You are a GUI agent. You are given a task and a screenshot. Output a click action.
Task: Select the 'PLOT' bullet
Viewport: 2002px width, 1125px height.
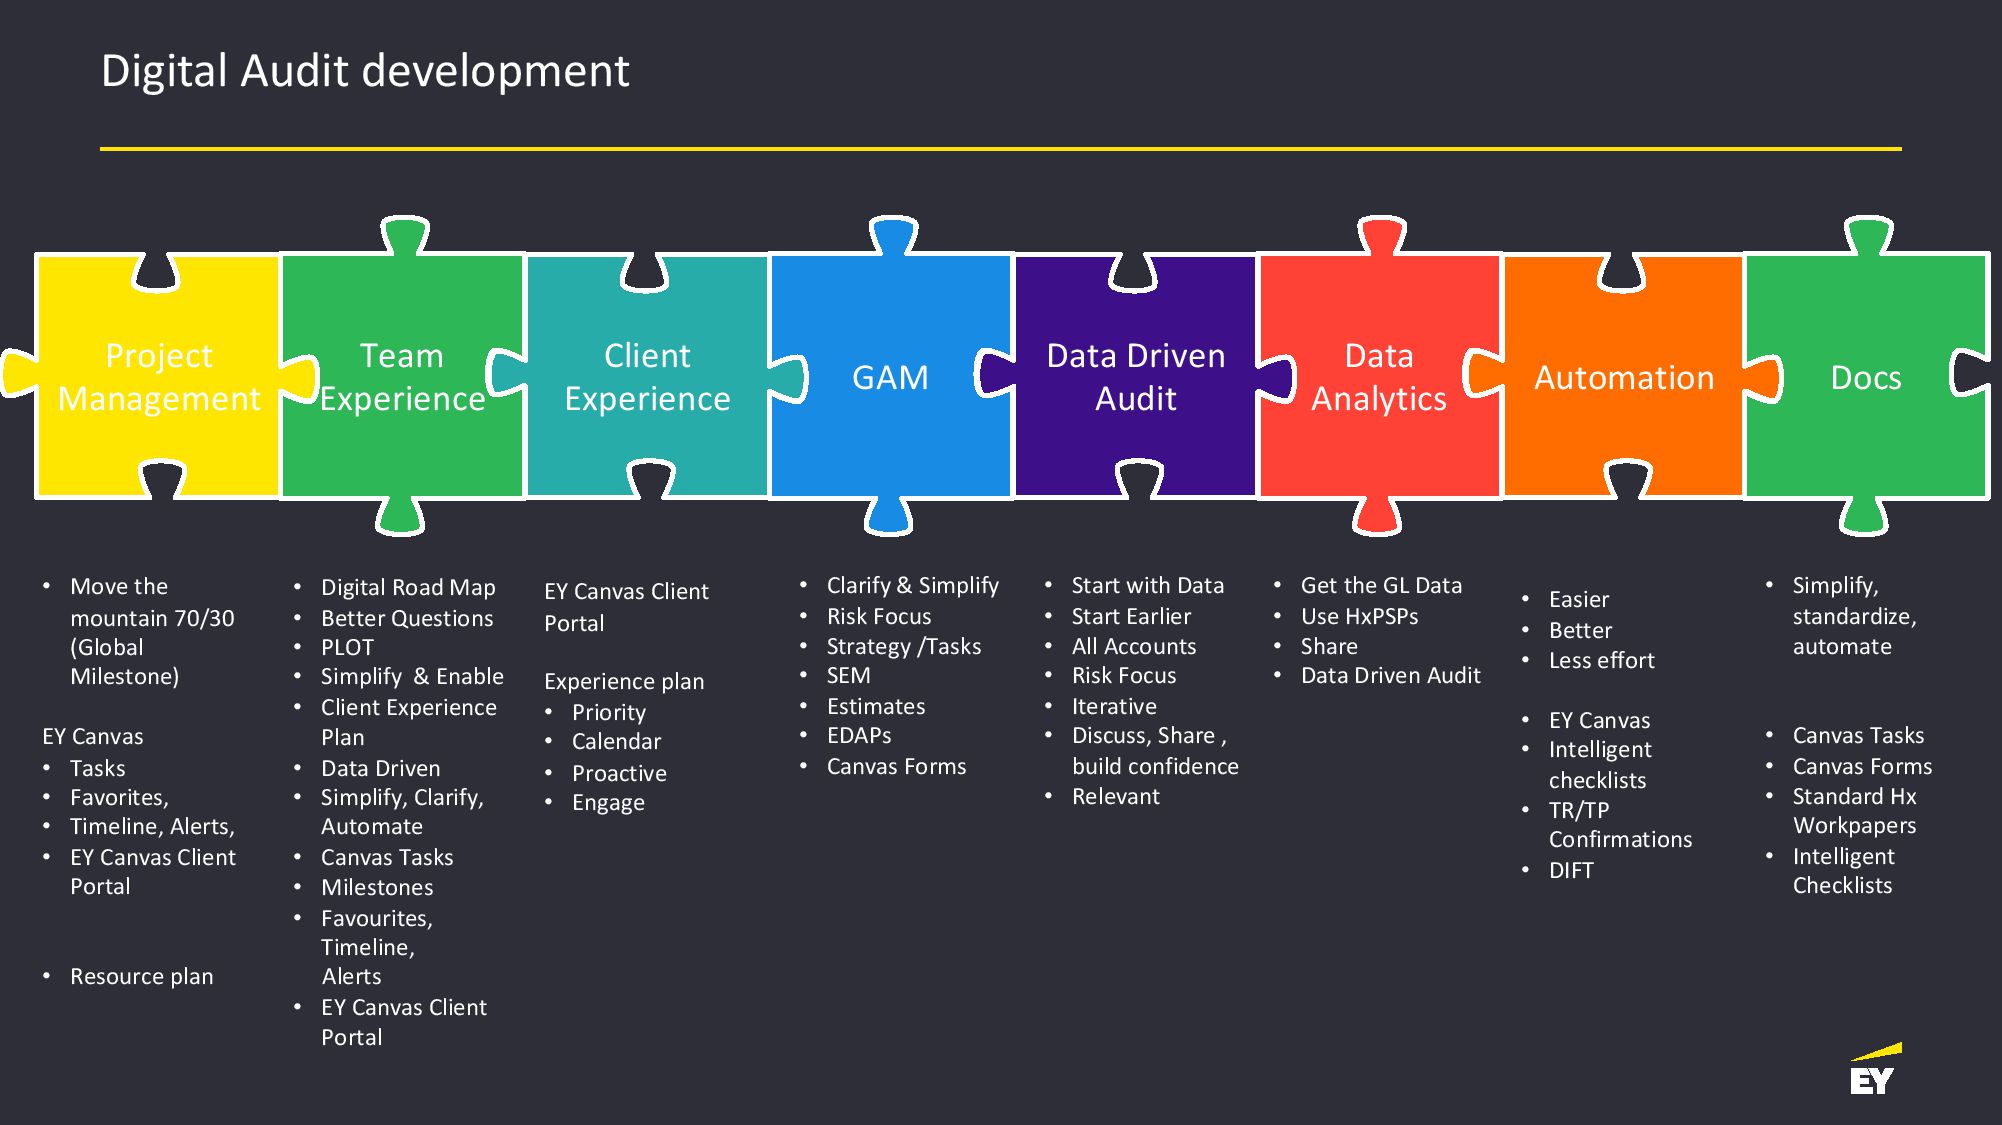[347, 647]
